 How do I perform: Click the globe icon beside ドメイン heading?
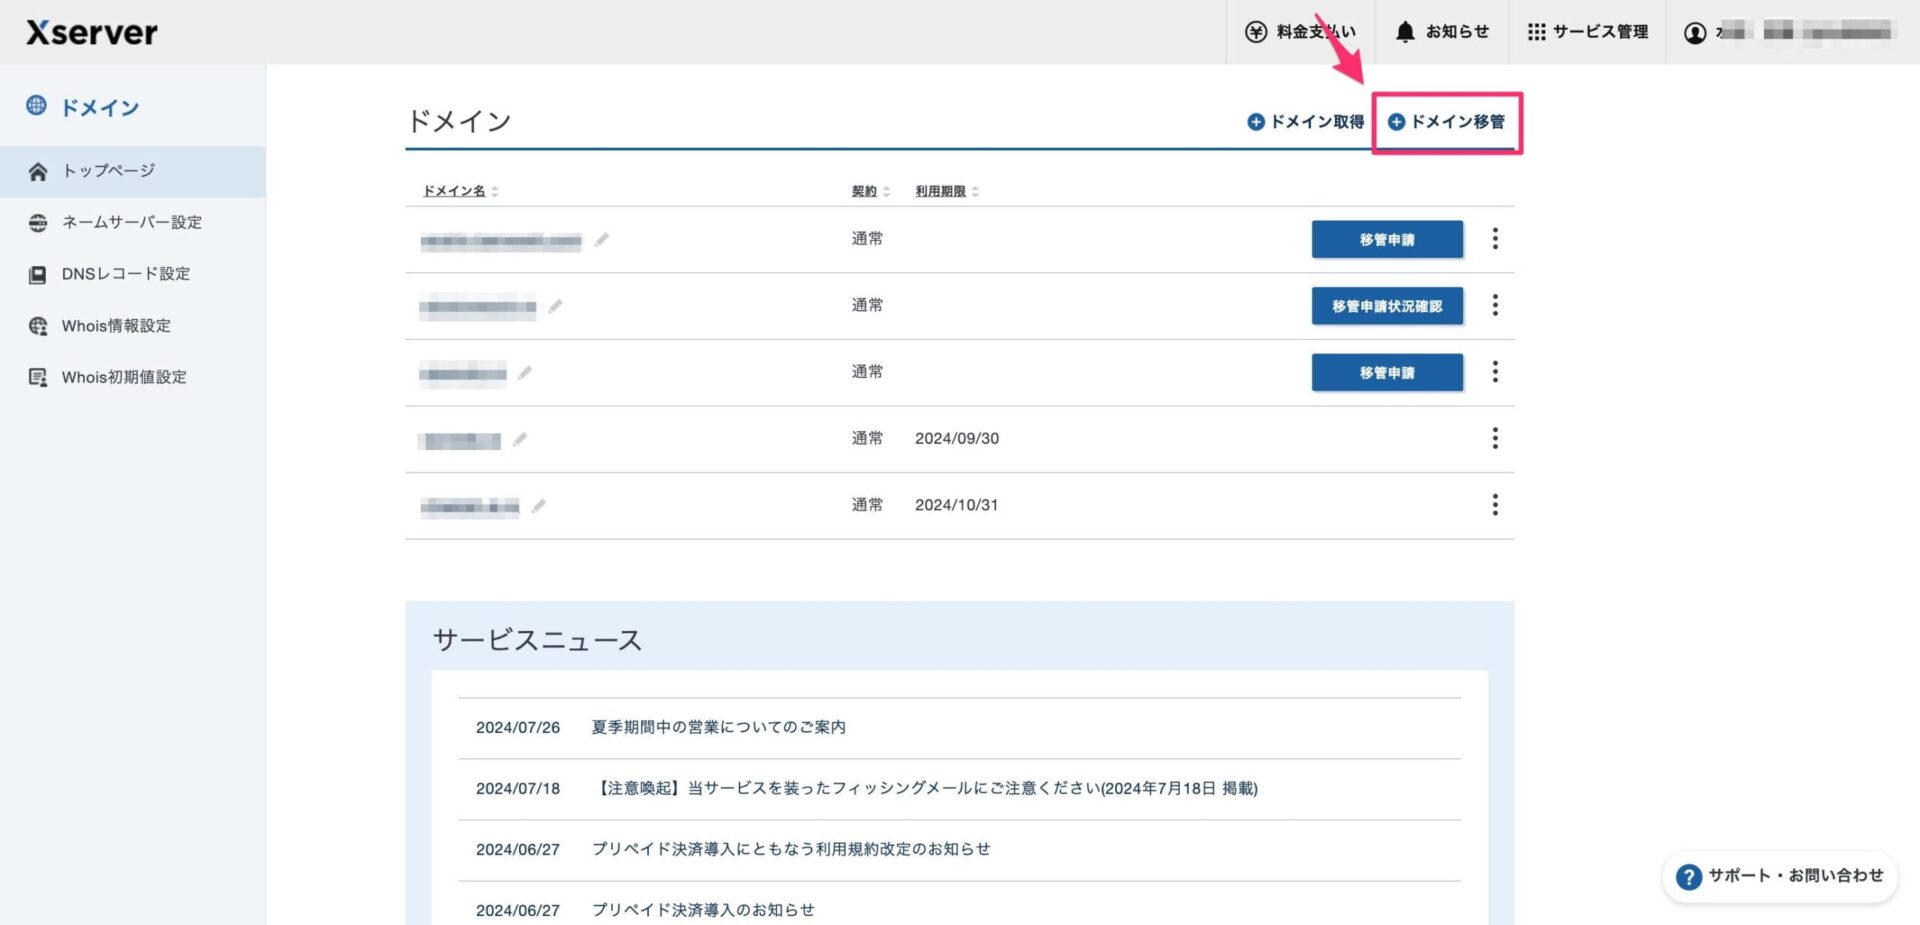(38, 106)
